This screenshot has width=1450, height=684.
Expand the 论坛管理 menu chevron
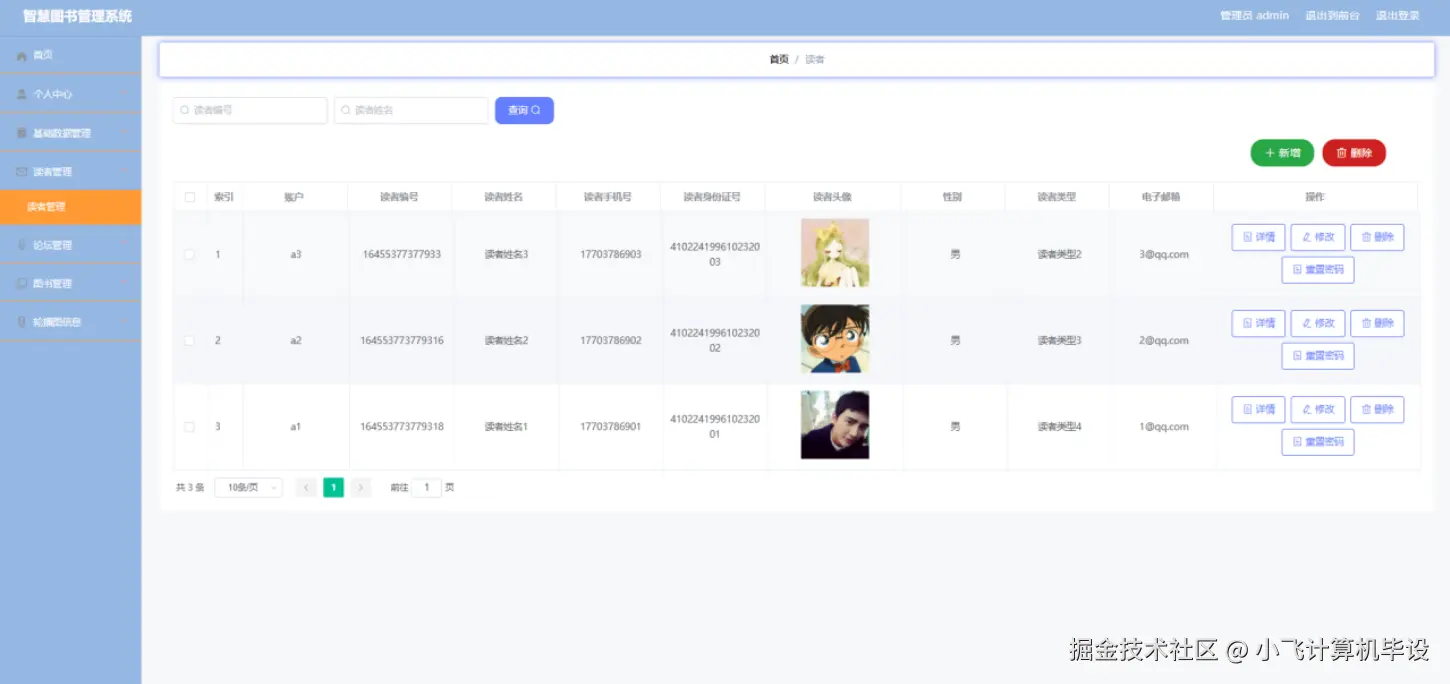[x=124, y=245]
